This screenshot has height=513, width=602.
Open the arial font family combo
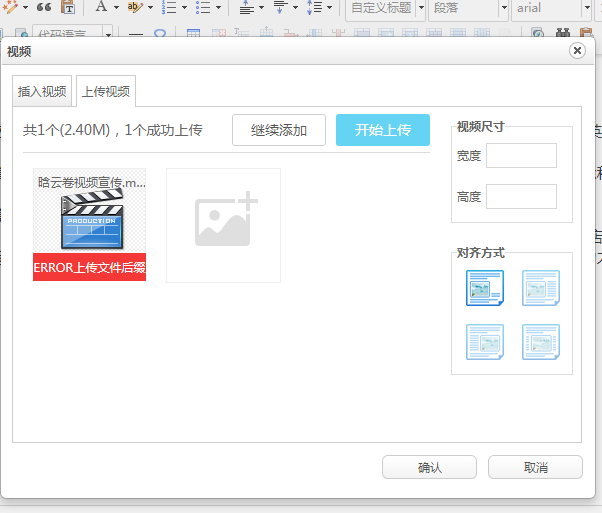[551, 8]
